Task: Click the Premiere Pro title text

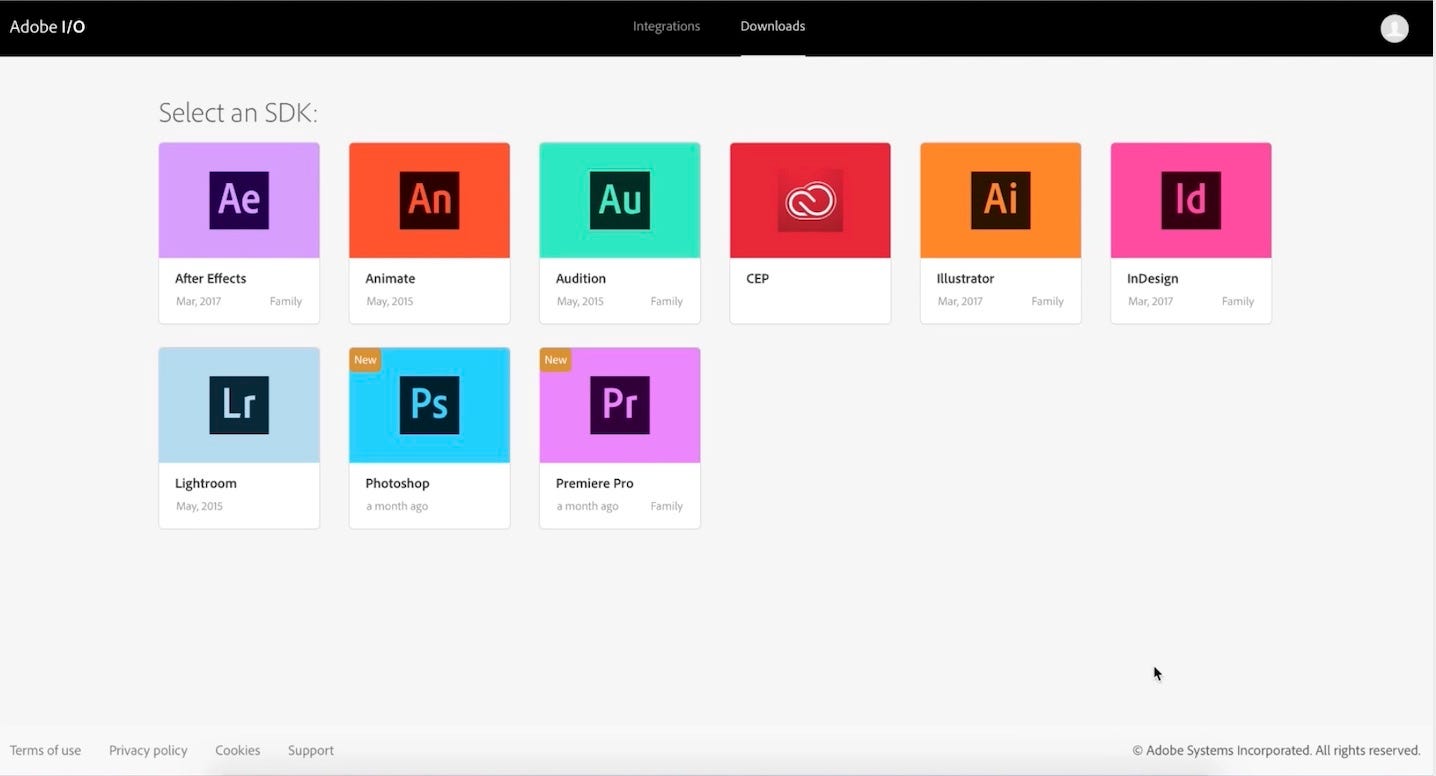Action: click(x=594, y=483)
